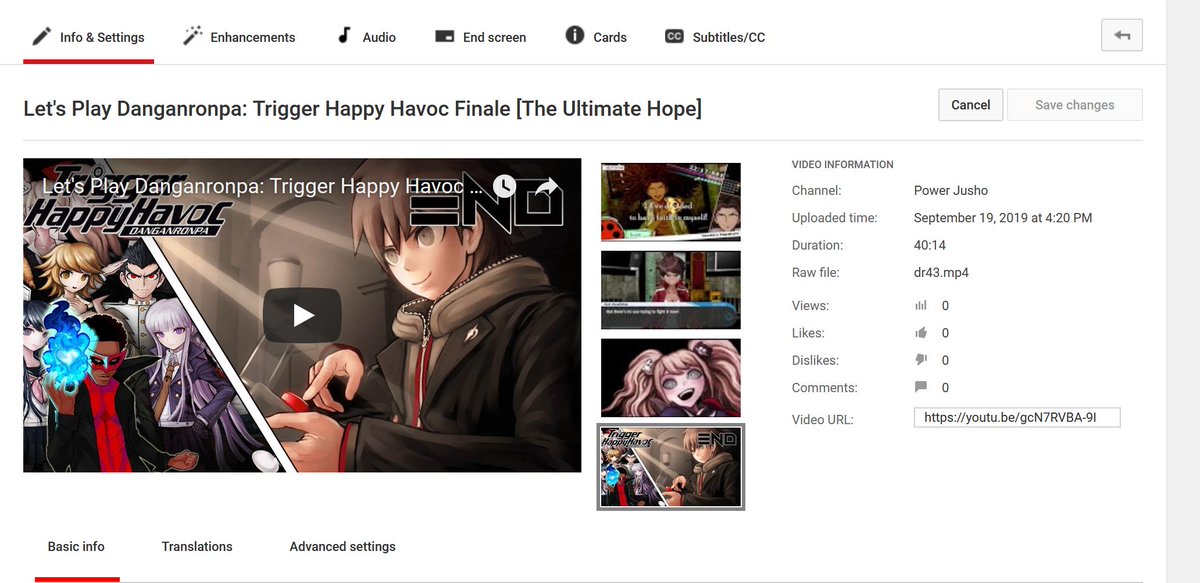Image resolution: width=1200 pixels, height=583 pixels.
Task: Click the raw file name dr43.mp4
Action: pyautogui.click(x=941, y=272)
